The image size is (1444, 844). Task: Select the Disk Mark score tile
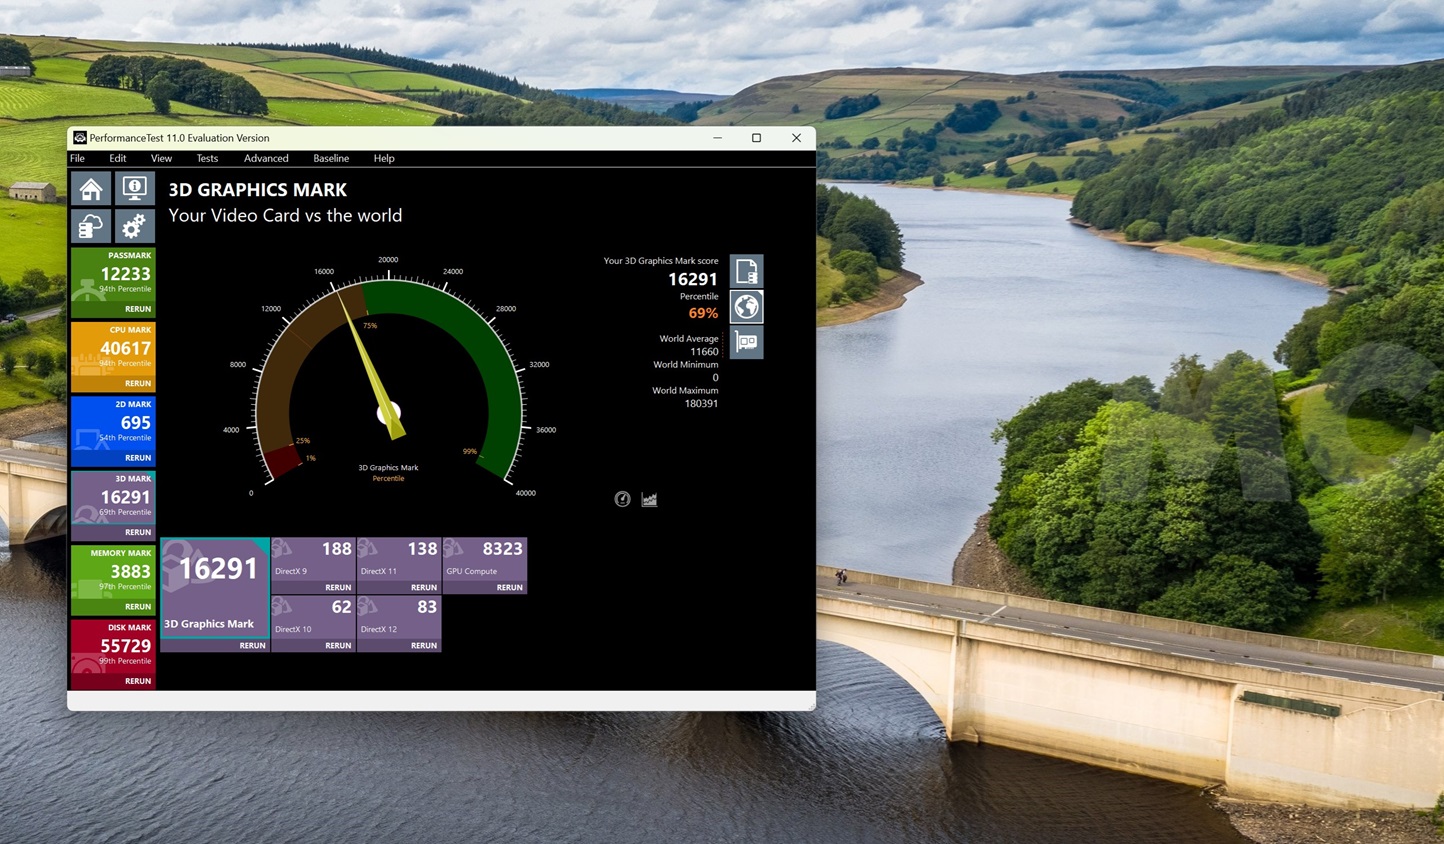tap(113, 646)
